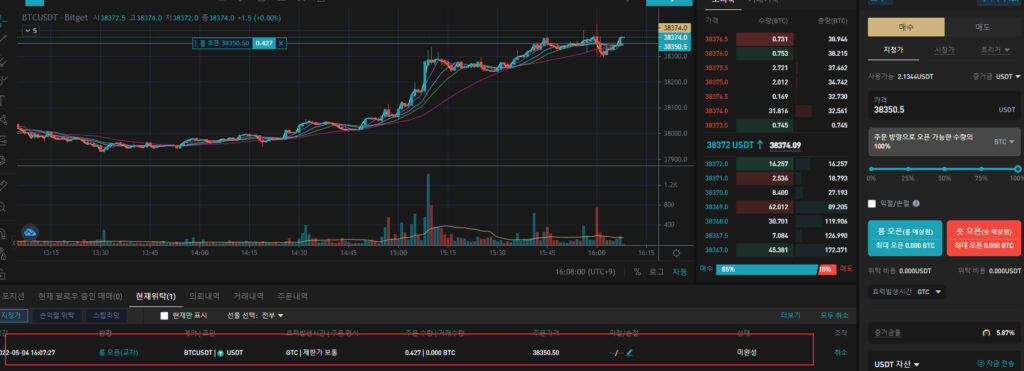Cancel the chart order line via X icon
Image resolution: width=1024 pixels, height=371 pixels.
[281, 43]
